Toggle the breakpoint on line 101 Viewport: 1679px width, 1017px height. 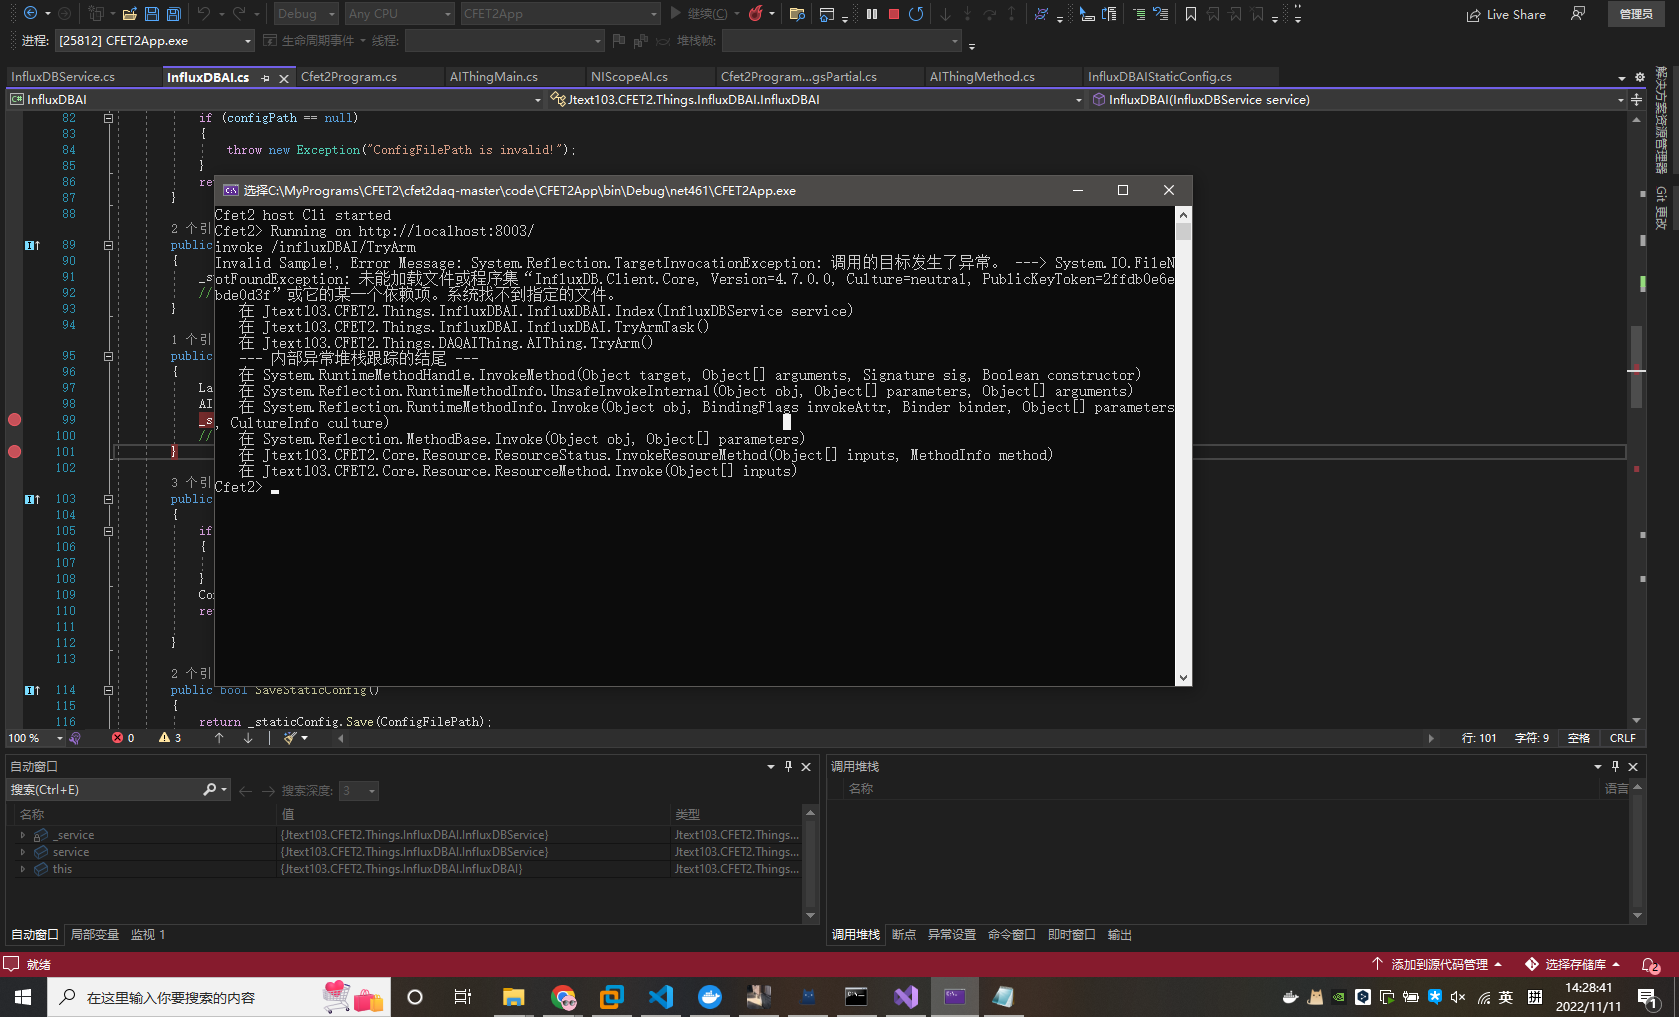(x=15, y=452)
